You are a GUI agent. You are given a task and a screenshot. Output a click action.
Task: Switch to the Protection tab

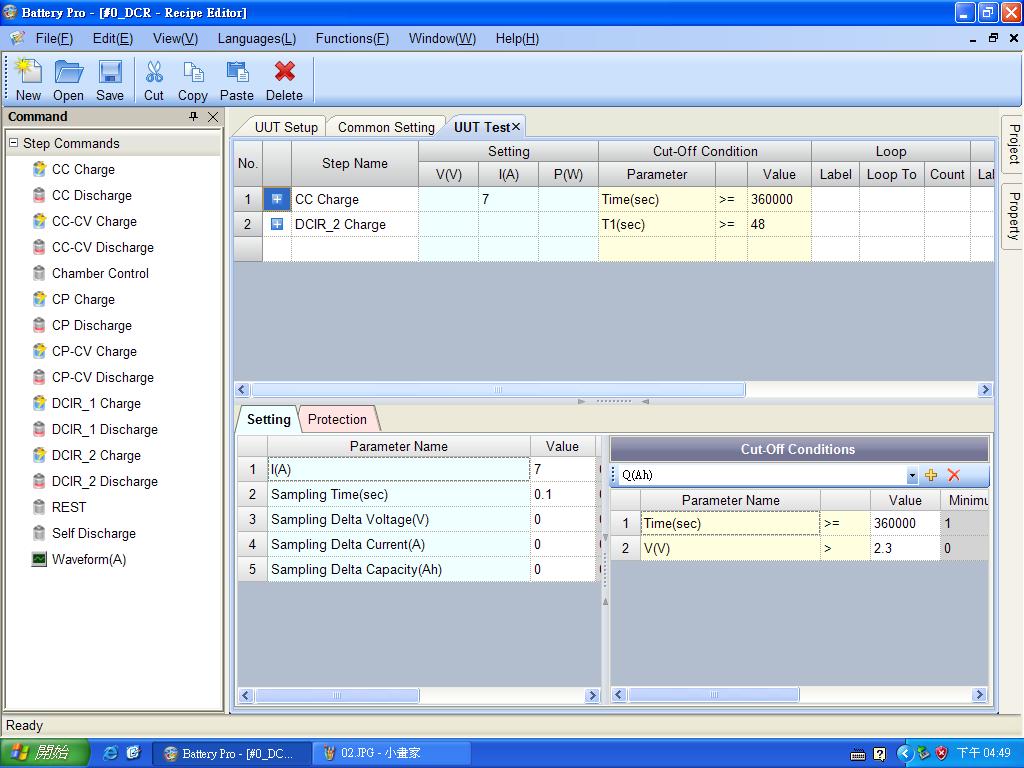(338, 419)
